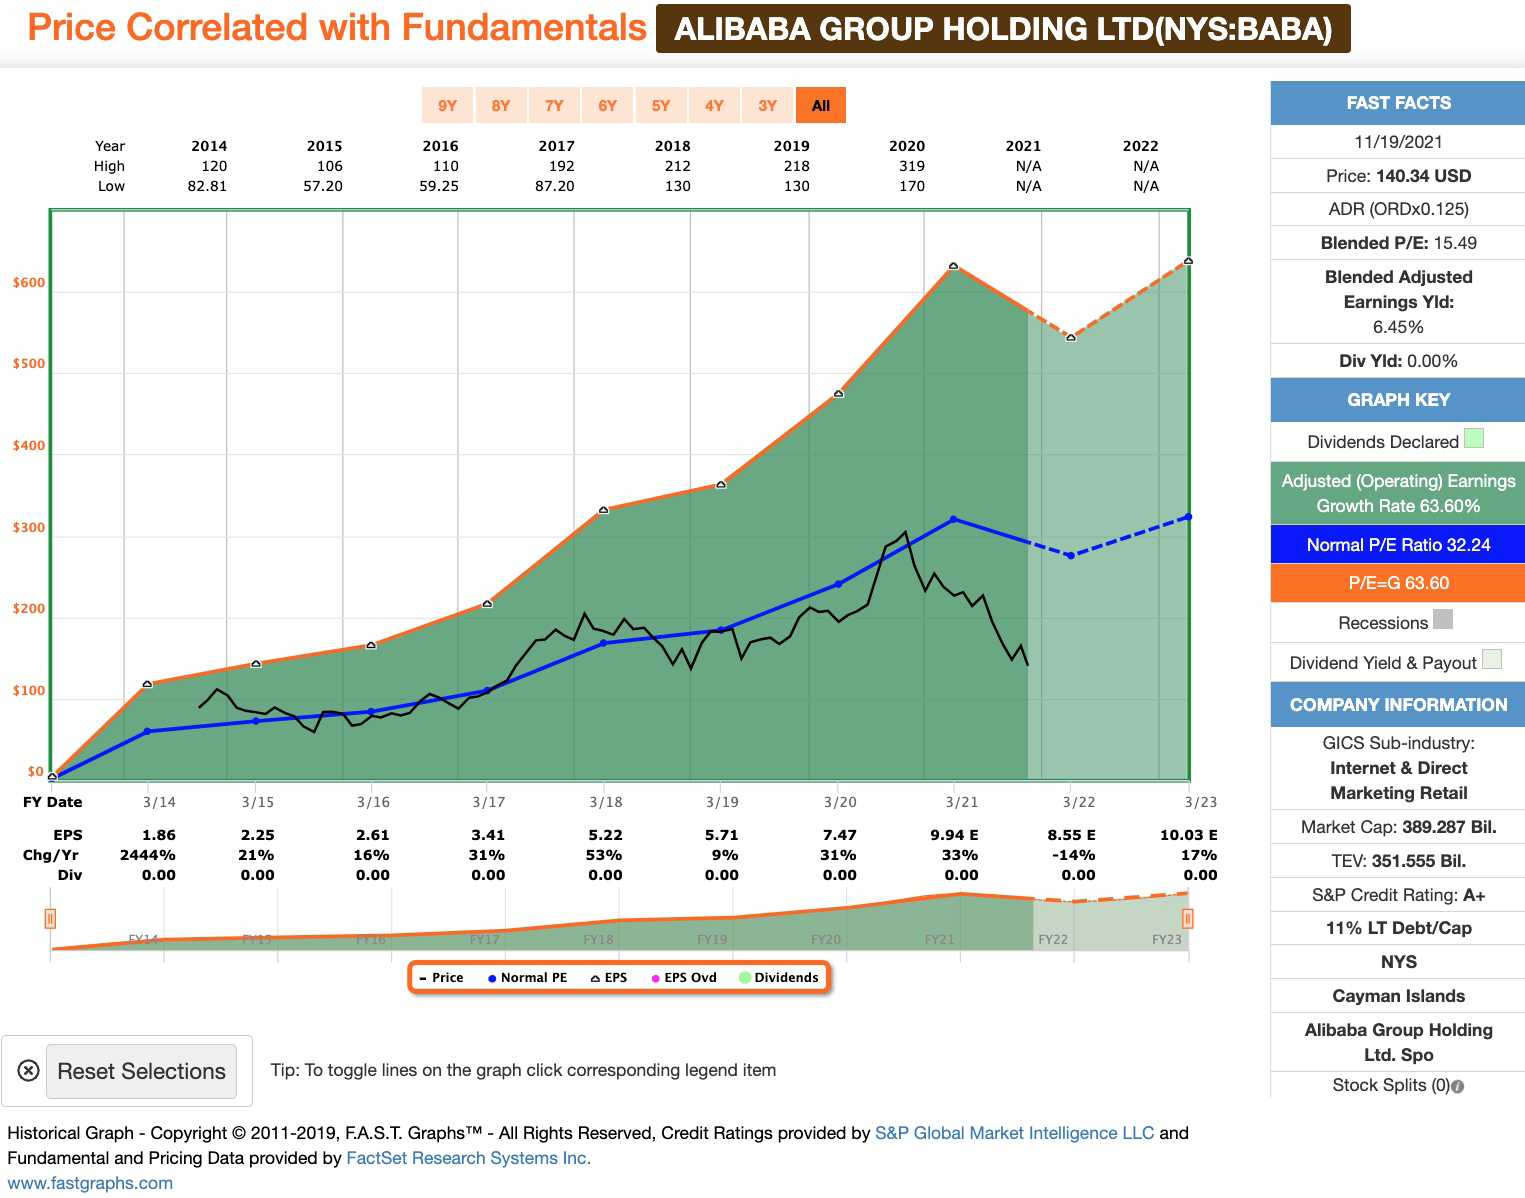Click the circled X reset icon

29,1070
